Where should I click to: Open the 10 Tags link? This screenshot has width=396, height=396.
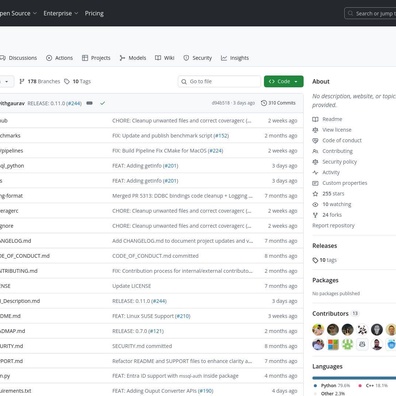pyautogui.click(x=77, y=81)
